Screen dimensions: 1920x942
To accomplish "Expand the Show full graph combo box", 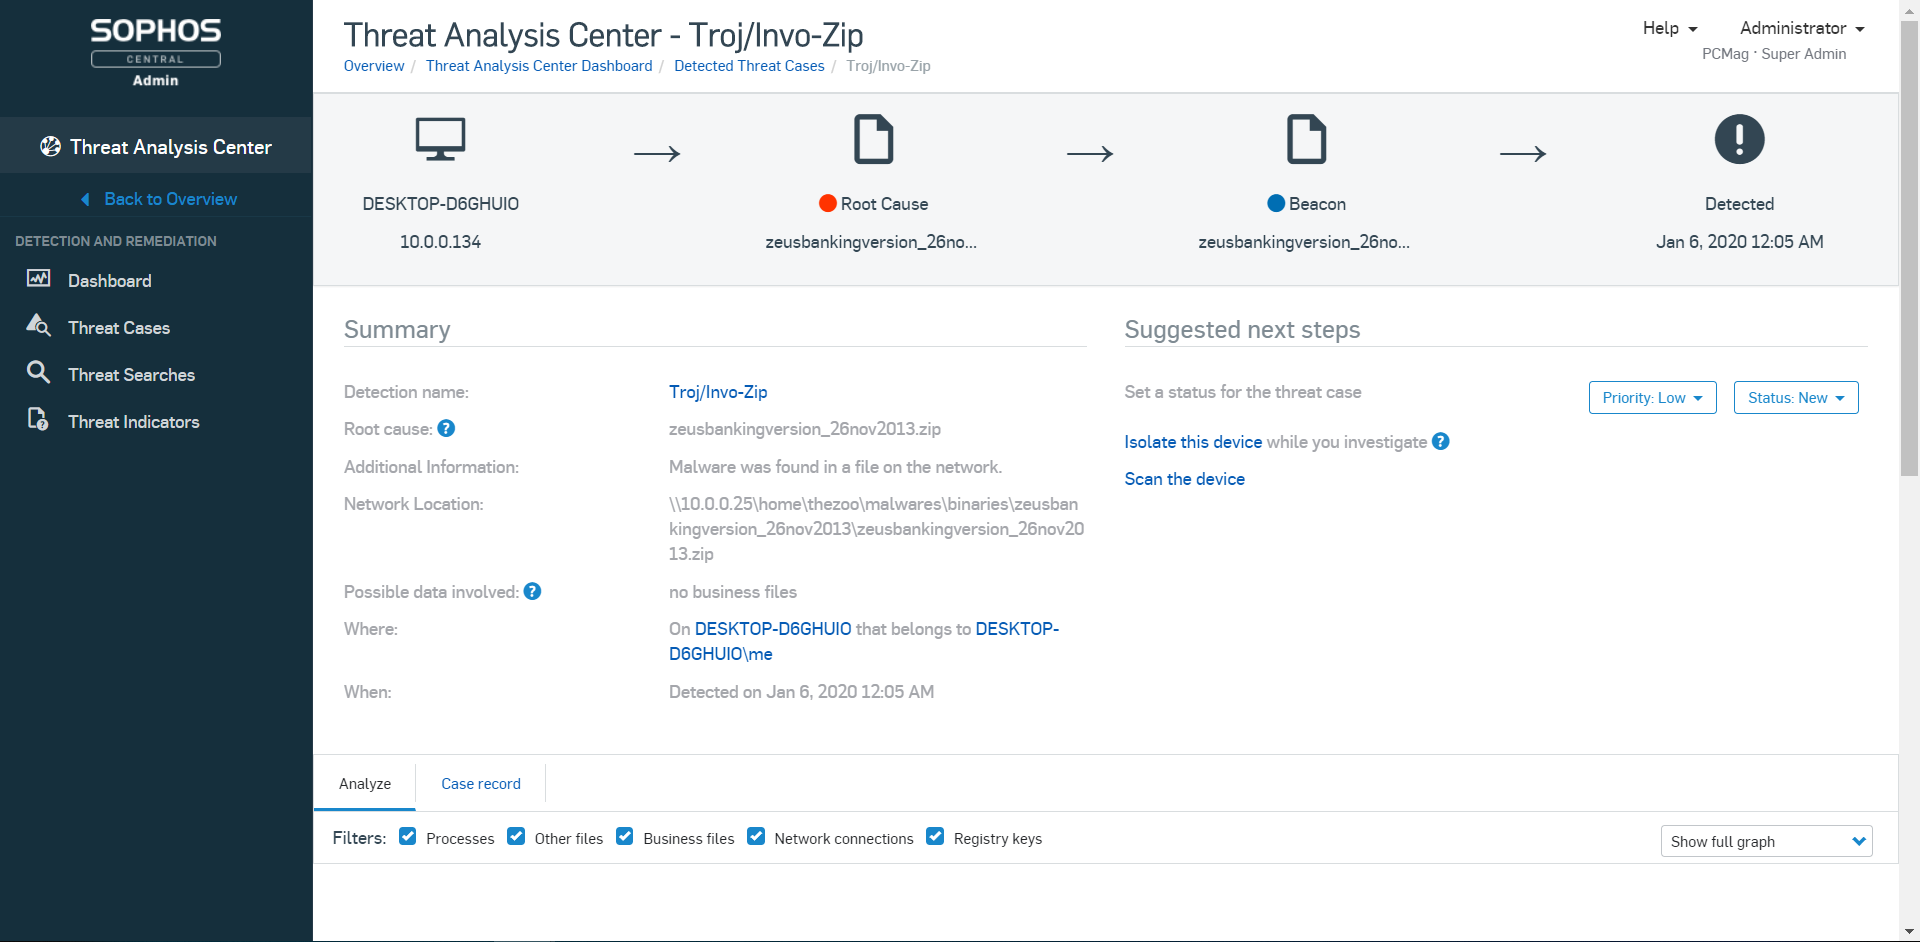I will pos(1766,841).
